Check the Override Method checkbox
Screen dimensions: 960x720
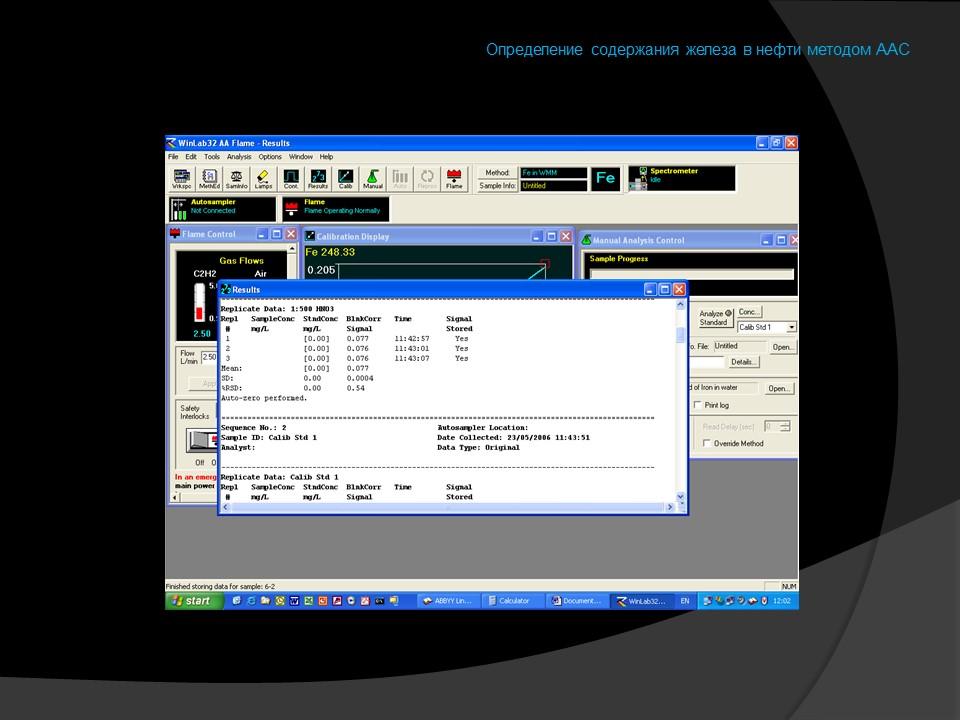(706, 443)
